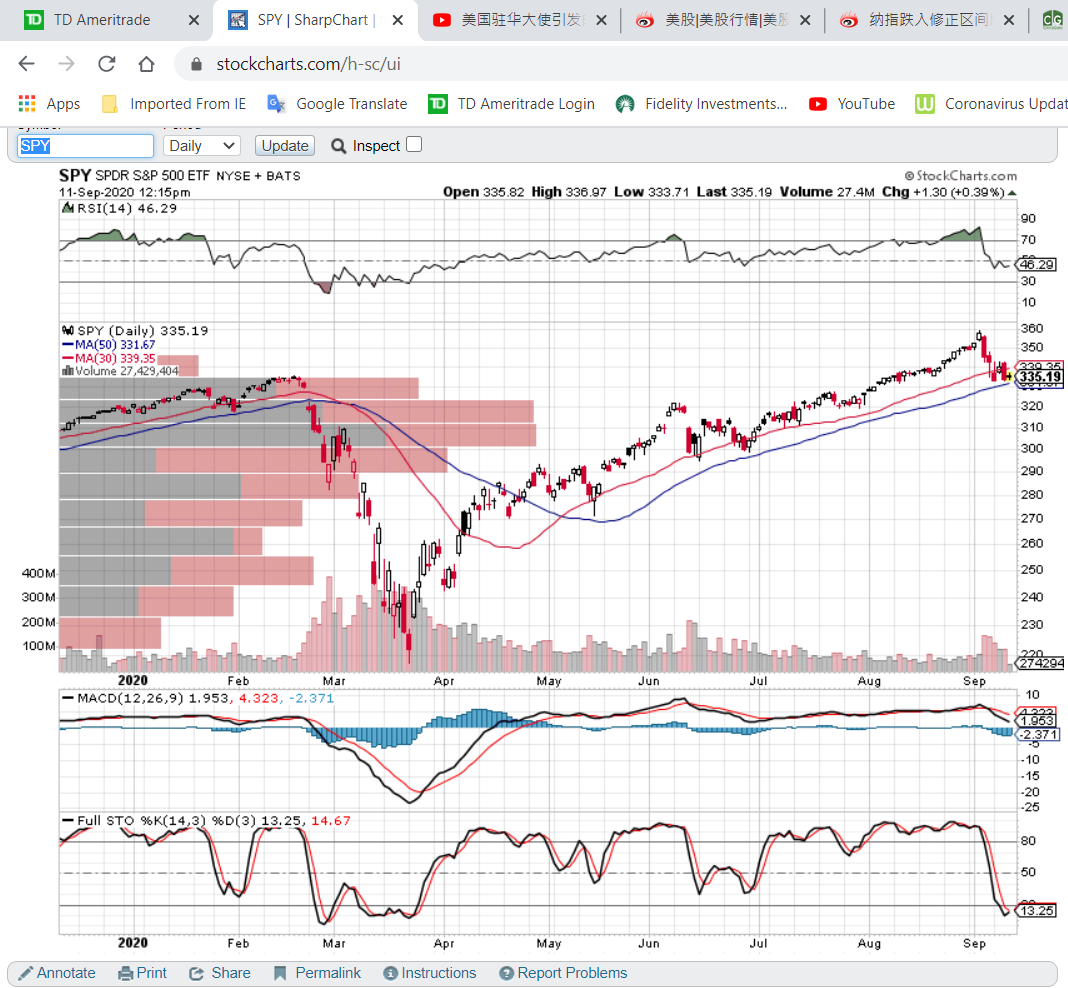Click the Inspect magnifying glass icon
This screenshot has height=988, width=1068.
pyautogui.click(x=339, y=146)
